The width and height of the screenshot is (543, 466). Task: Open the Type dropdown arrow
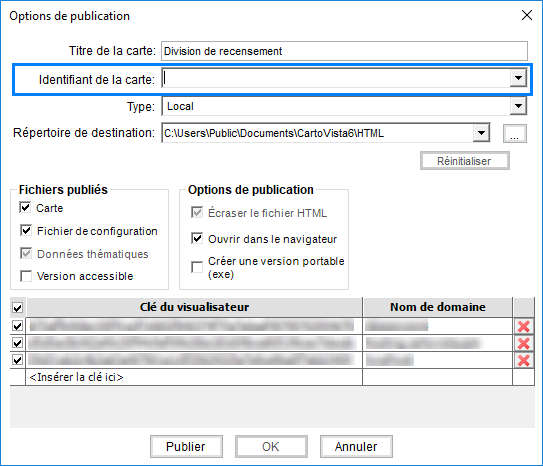(x=518, y=106)
